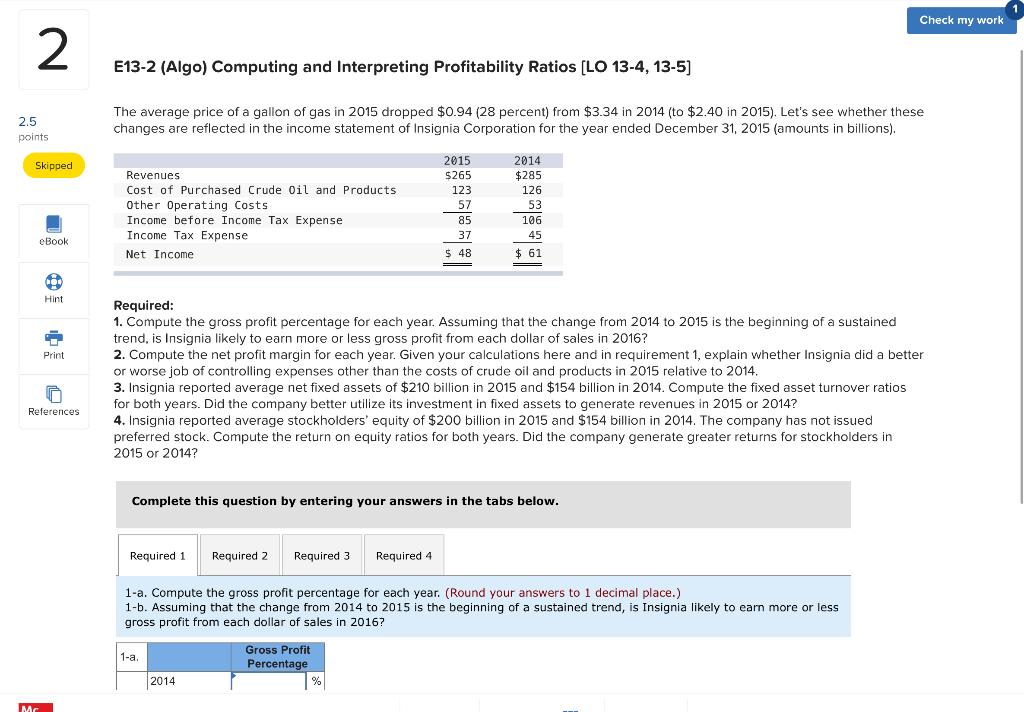Click the Check my work button
The width and height of the screenshot is (1024, 712).
[961, 20]
